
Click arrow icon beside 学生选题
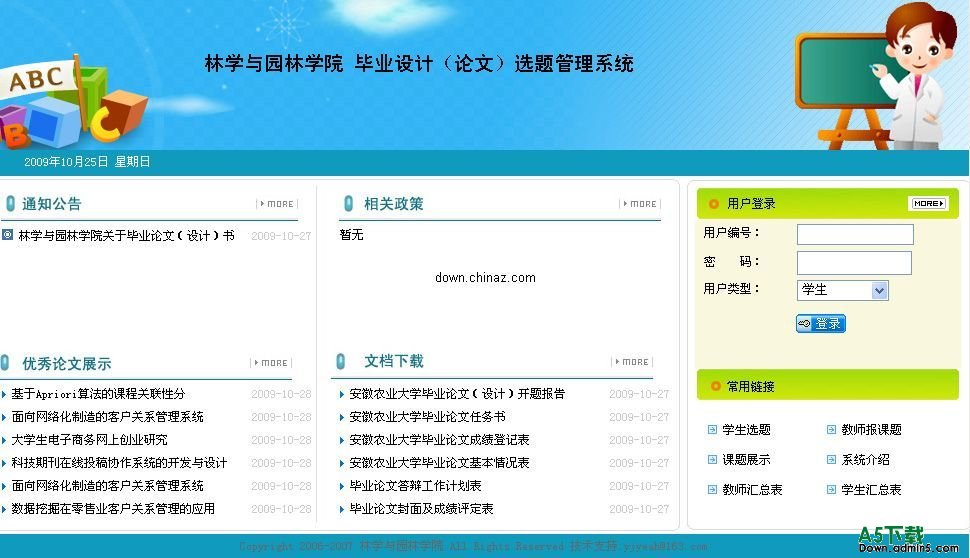point(712,429)
